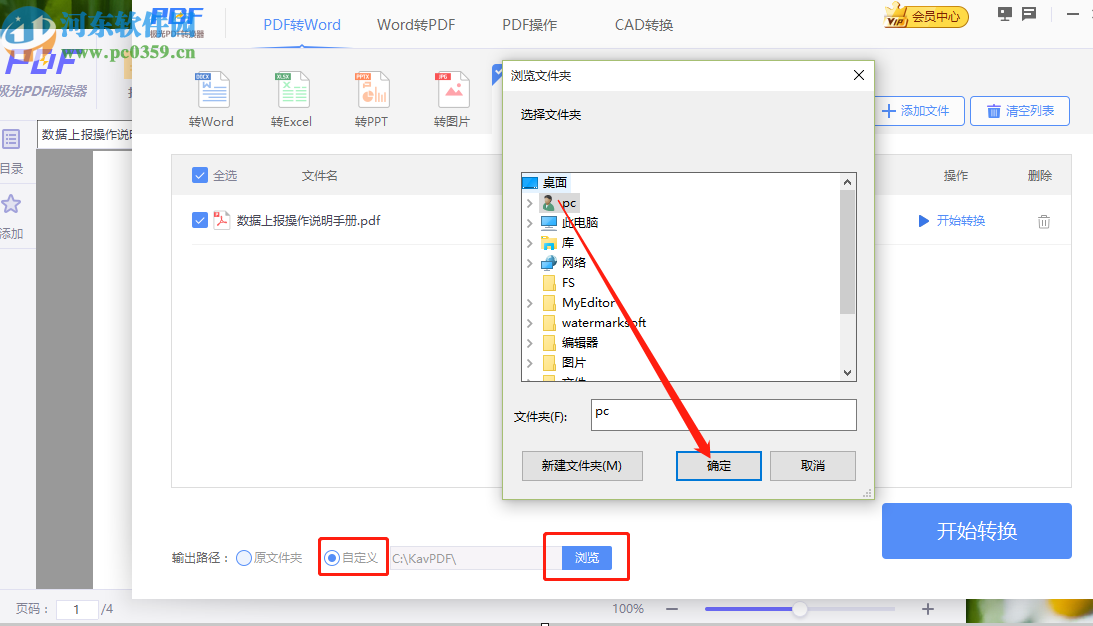
Task: Click the 目录 icon in left sidebar
Action: 12,140
